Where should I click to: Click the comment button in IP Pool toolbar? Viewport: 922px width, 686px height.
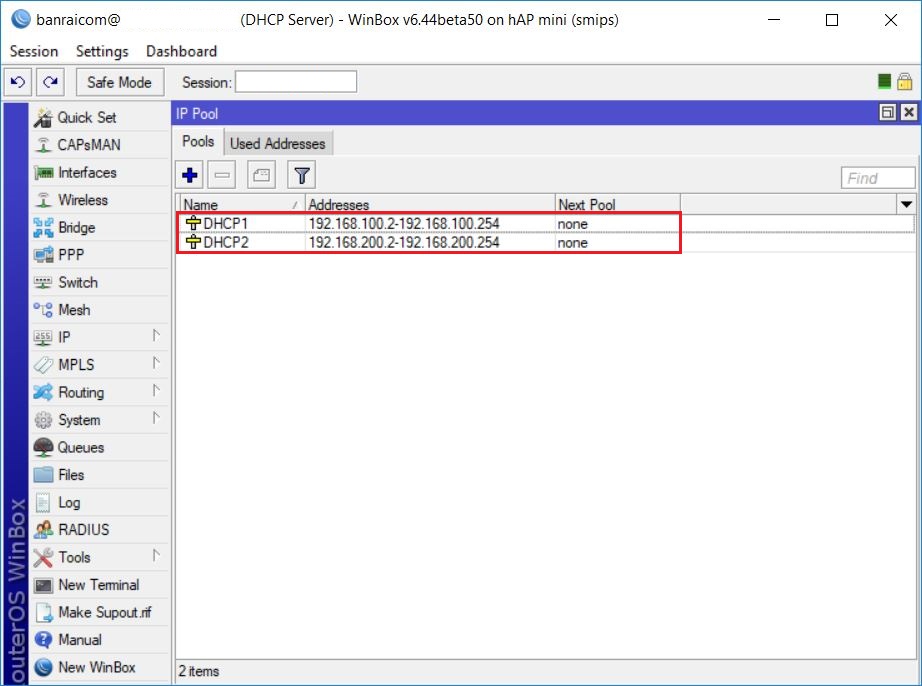click(262, 175)
